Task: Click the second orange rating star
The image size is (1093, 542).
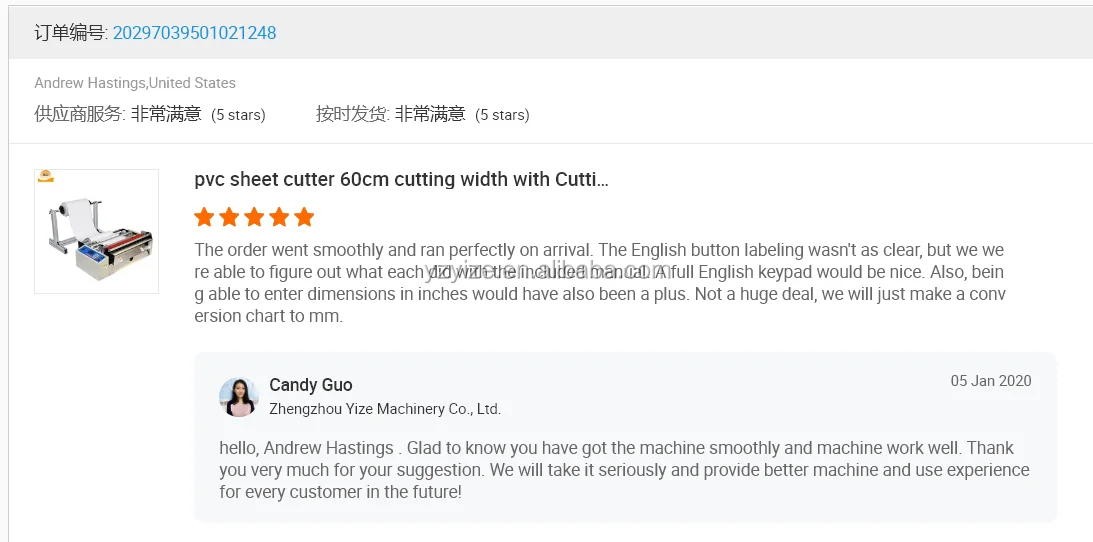Action: point(229,217)
